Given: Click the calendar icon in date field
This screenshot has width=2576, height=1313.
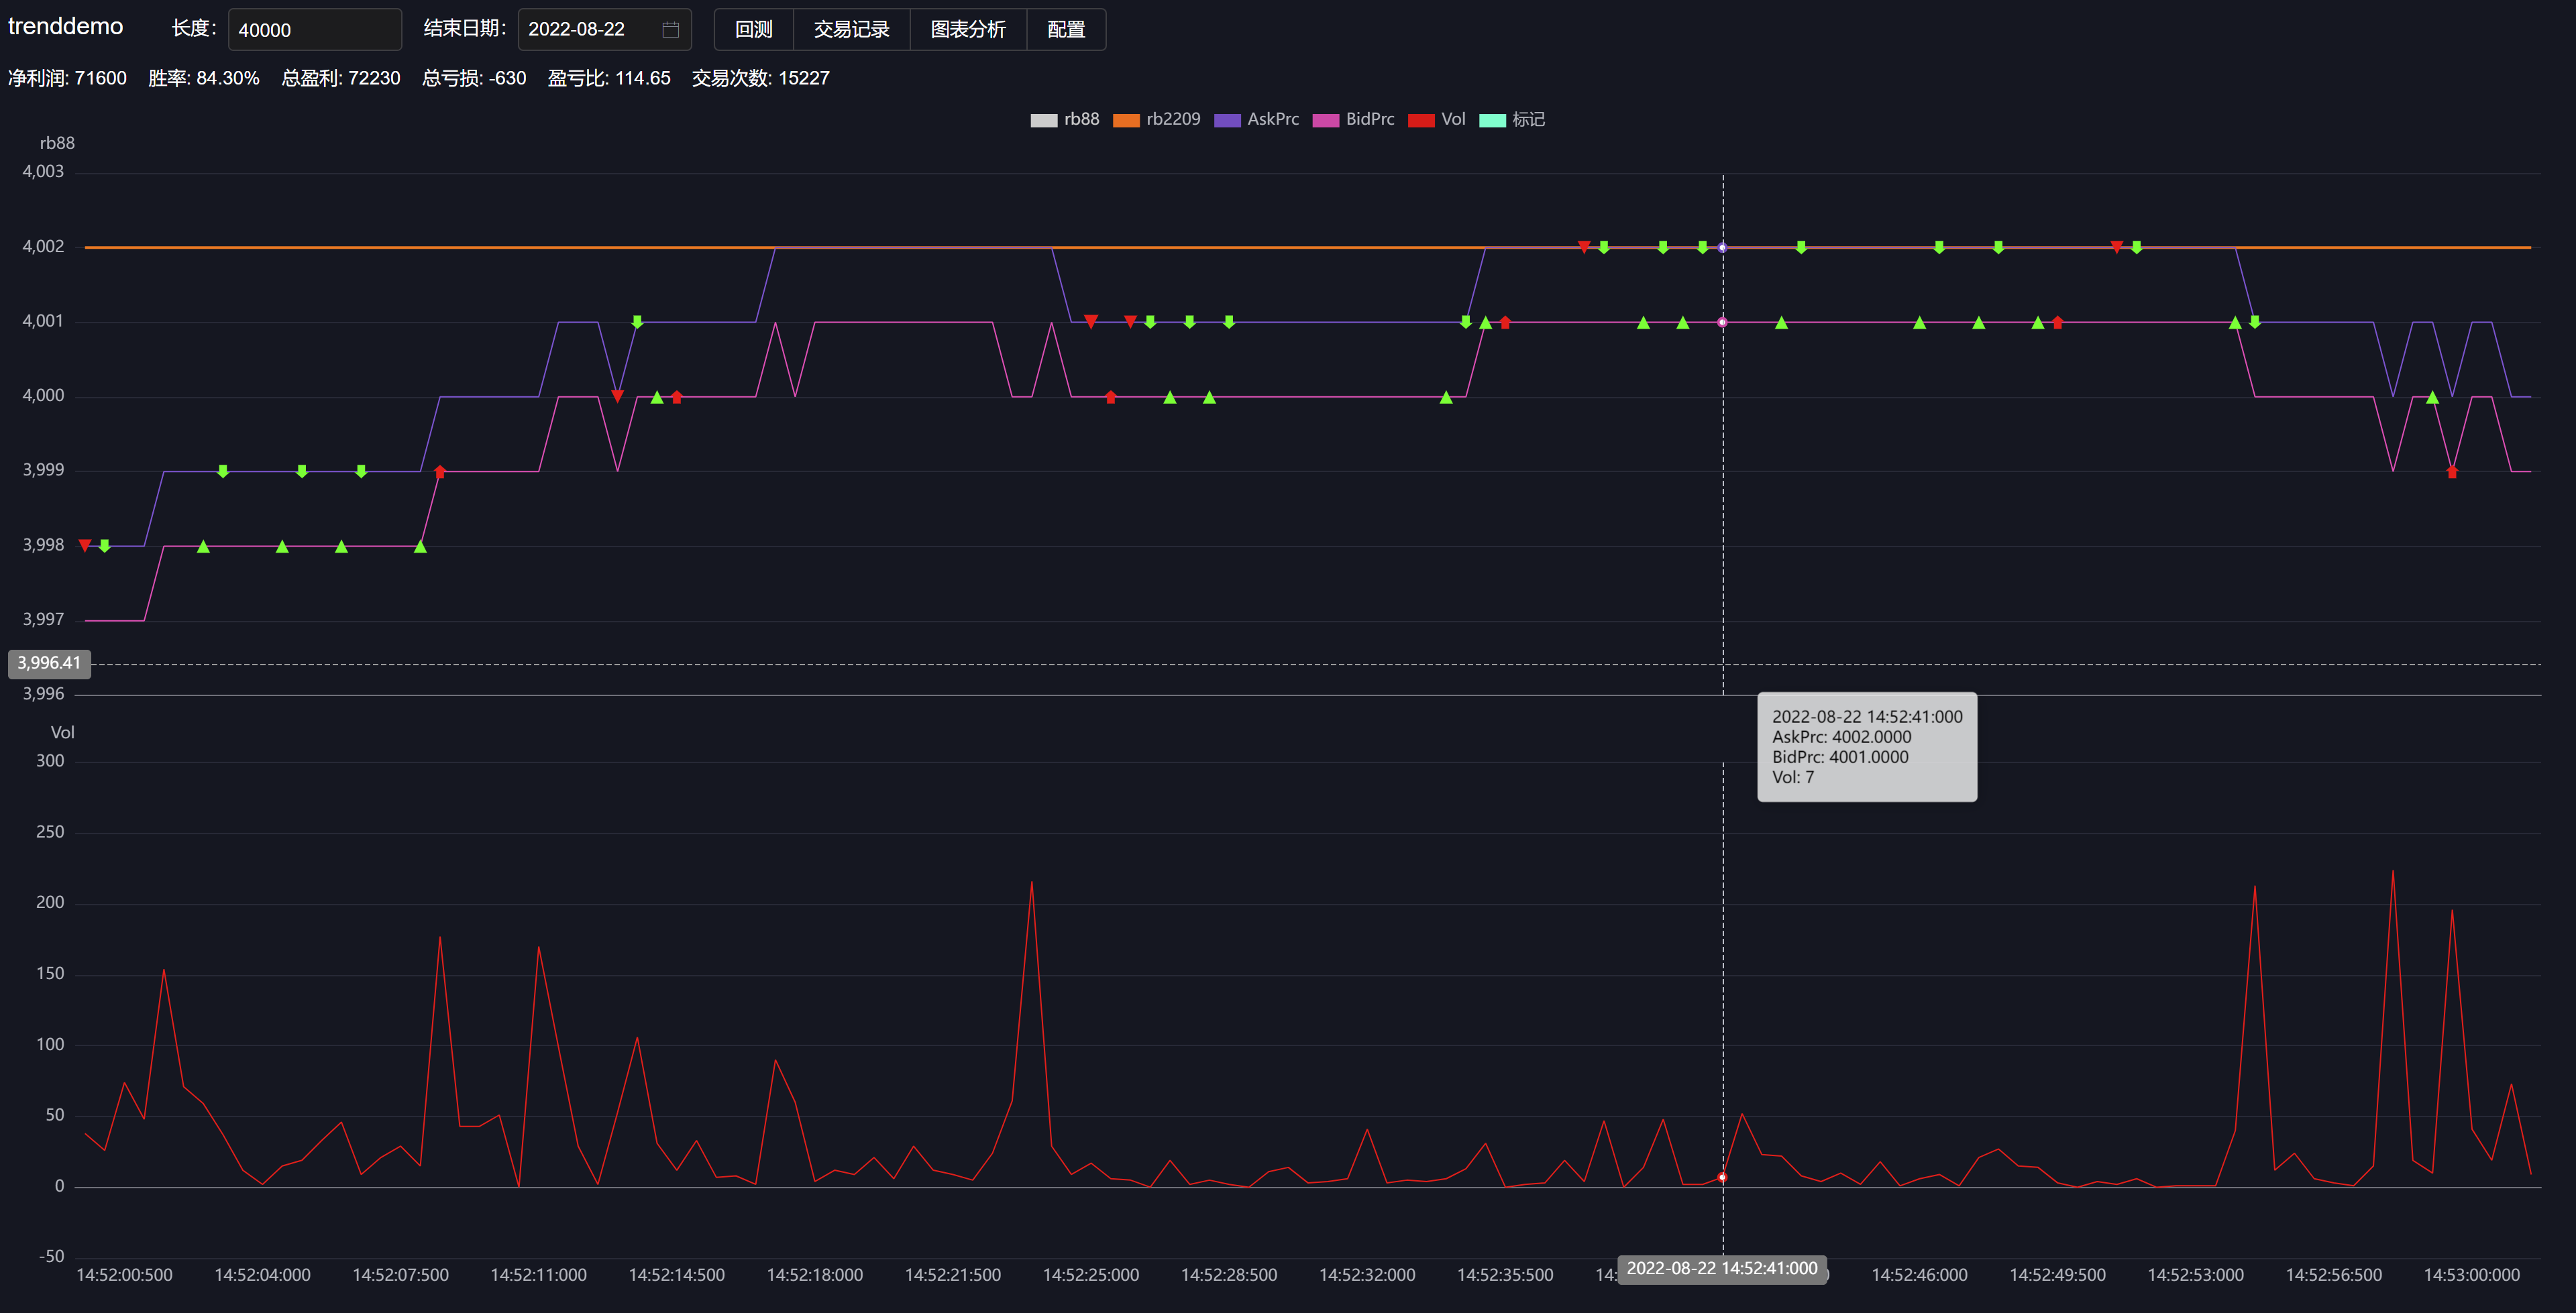Looking at the screenshot, I should (x=670, y=30).
